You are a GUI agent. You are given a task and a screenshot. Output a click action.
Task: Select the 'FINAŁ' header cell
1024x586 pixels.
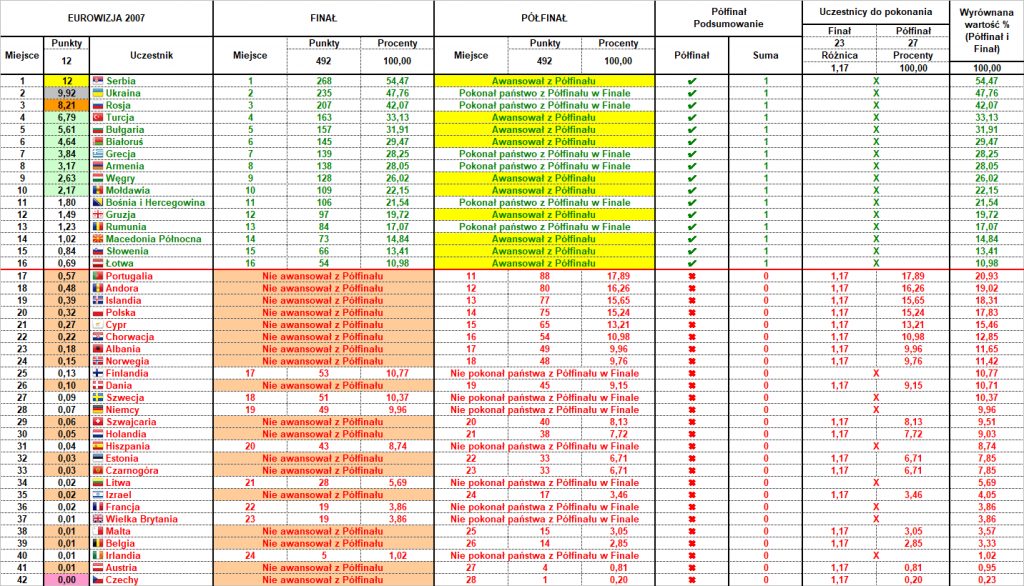(323, 18)
